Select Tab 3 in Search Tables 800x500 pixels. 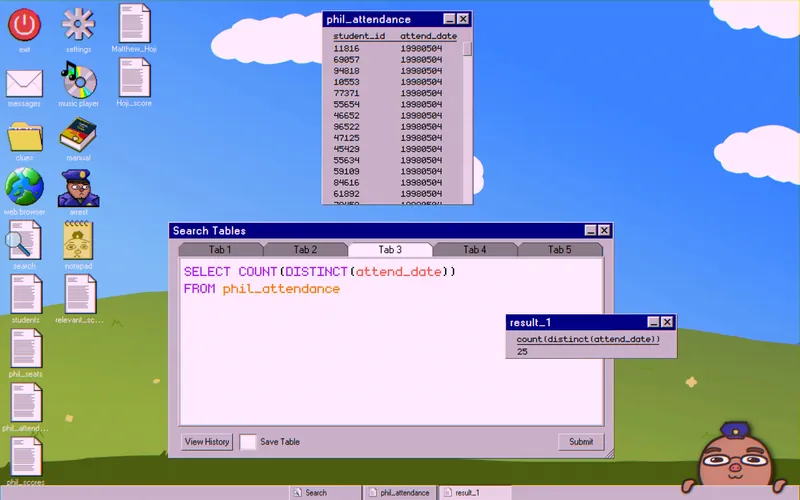pyautogui.click(x=390, y=249)
